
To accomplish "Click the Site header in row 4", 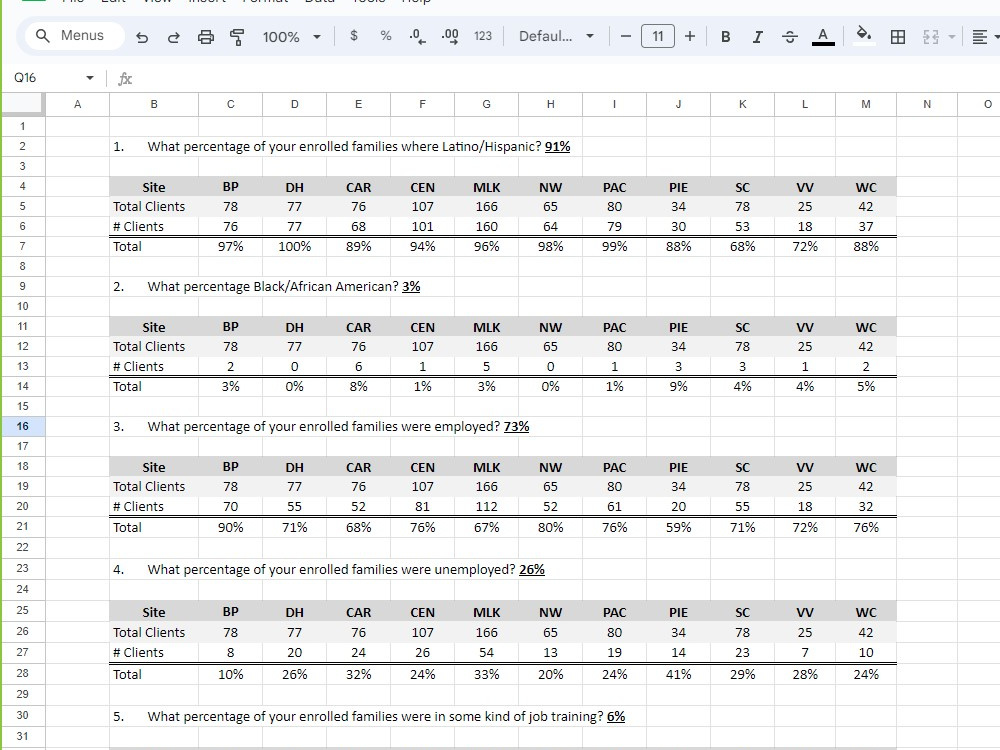I will (154, 188).
